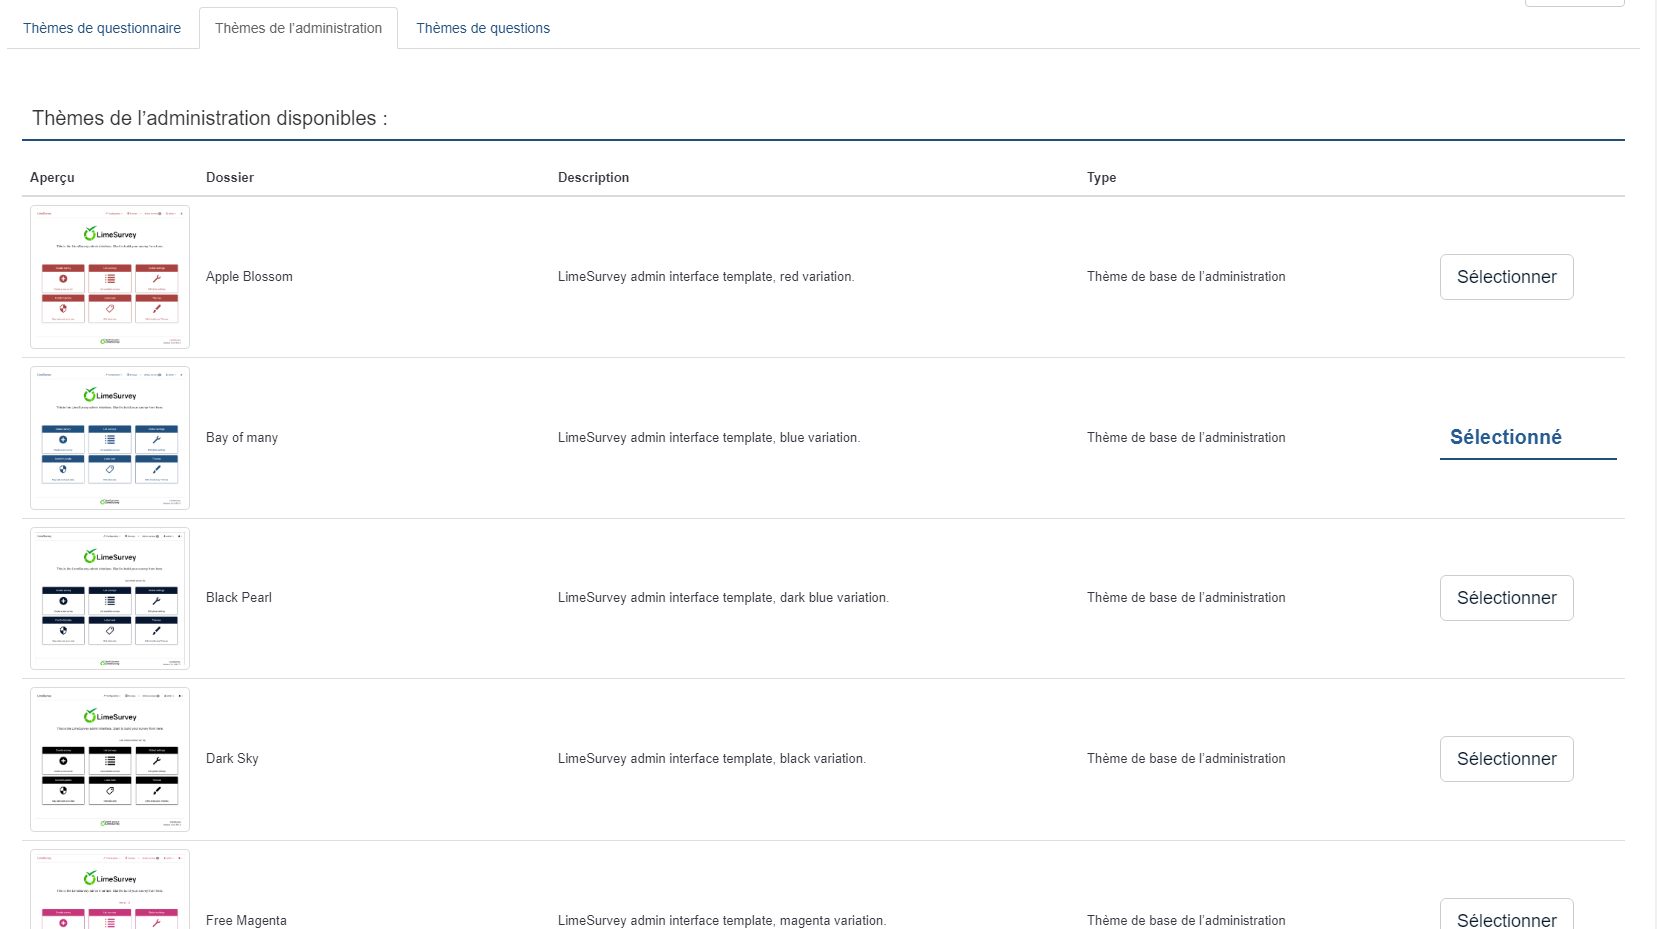Select the Free Magenta theme
This screenshot has height=929, width=1657.
tap(1506, 917)
